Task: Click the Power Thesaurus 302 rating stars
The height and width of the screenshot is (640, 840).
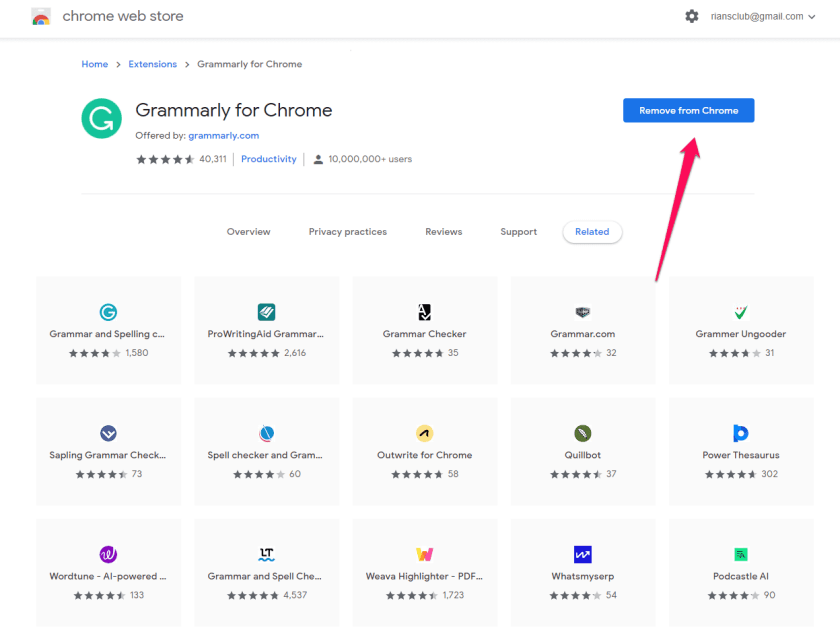Action: click(x=730, y=474)
